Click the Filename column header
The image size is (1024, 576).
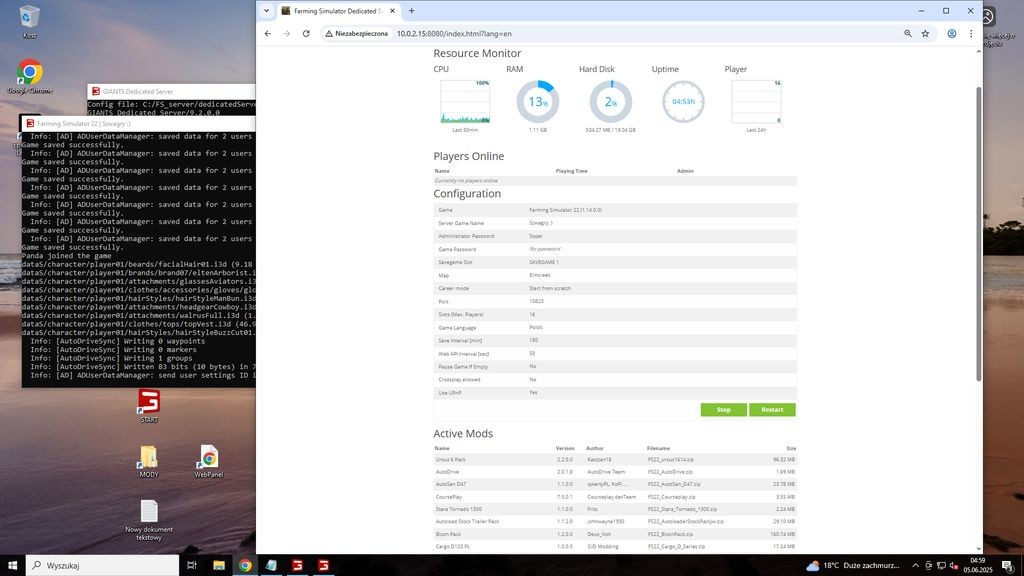658,448
